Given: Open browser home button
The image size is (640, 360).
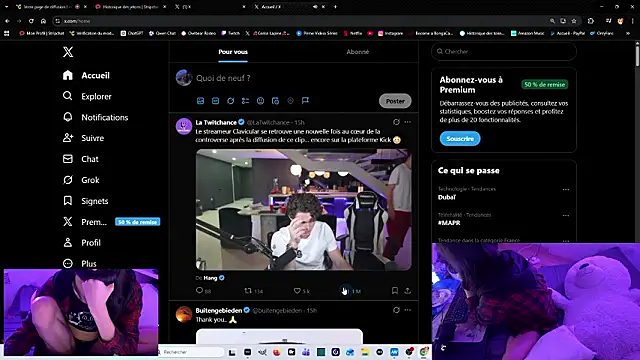Looking at the screenshot, I should coord(43,21).
